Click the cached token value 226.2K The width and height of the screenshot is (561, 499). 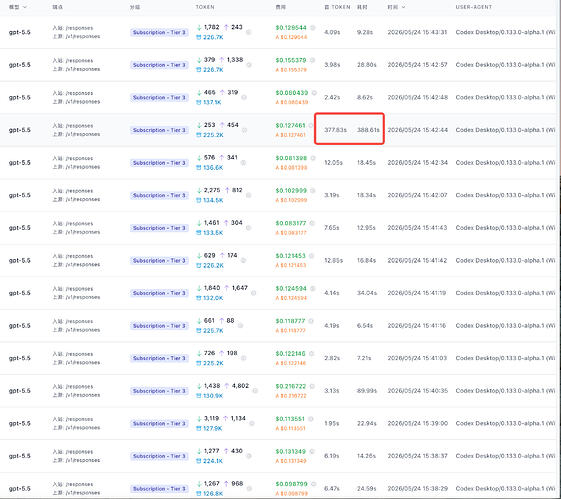pos(213,265)
